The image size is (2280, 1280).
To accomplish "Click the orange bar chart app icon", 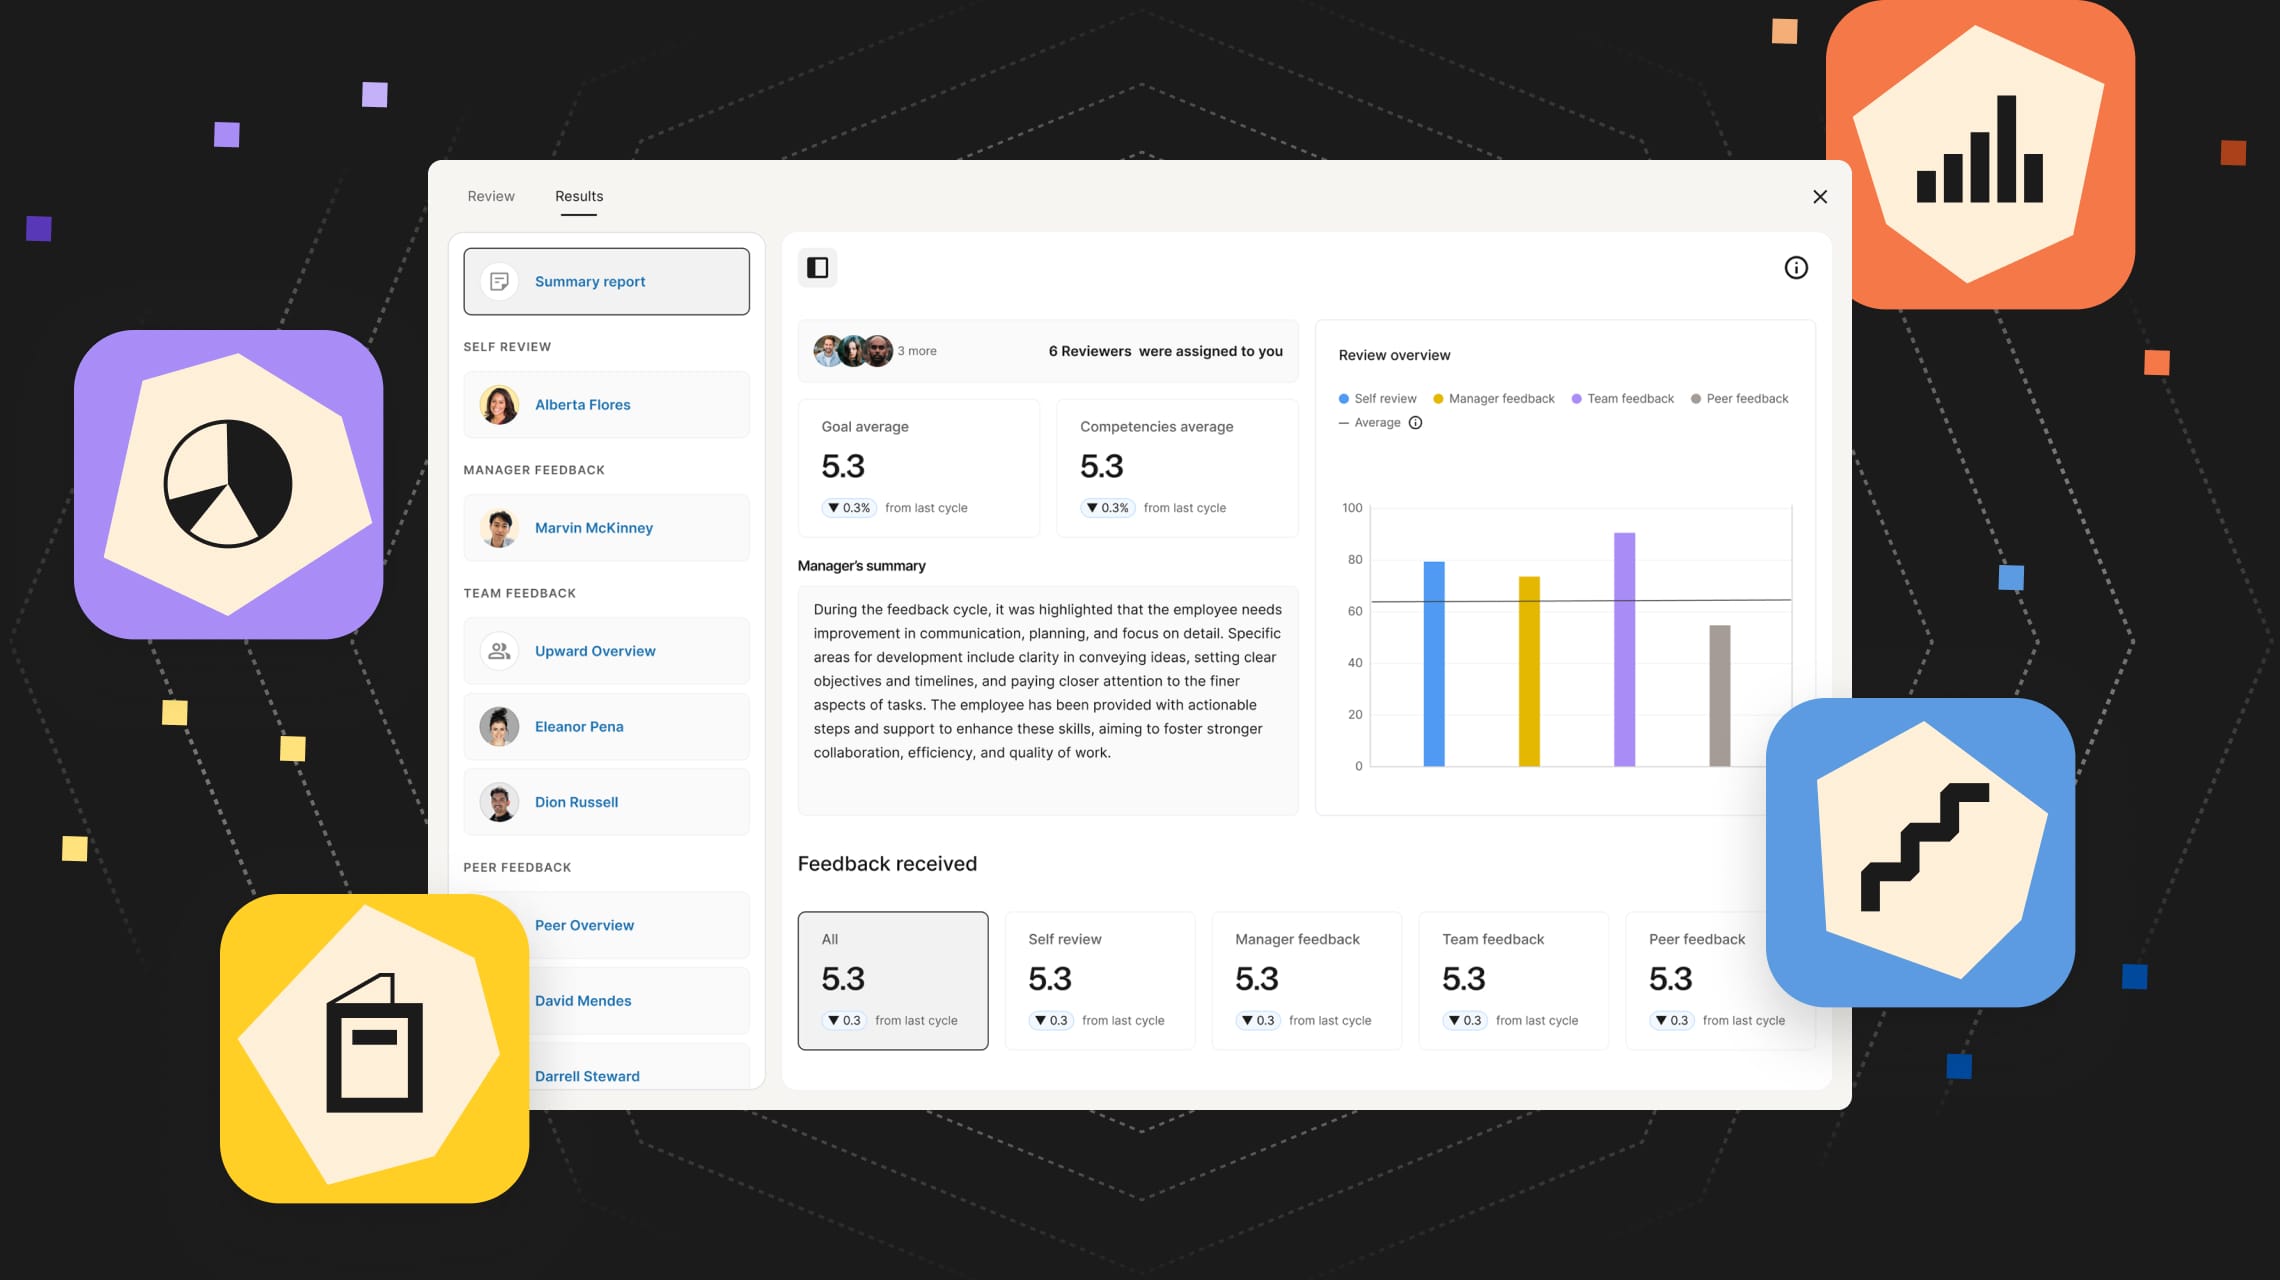I will click(1979, 153).
